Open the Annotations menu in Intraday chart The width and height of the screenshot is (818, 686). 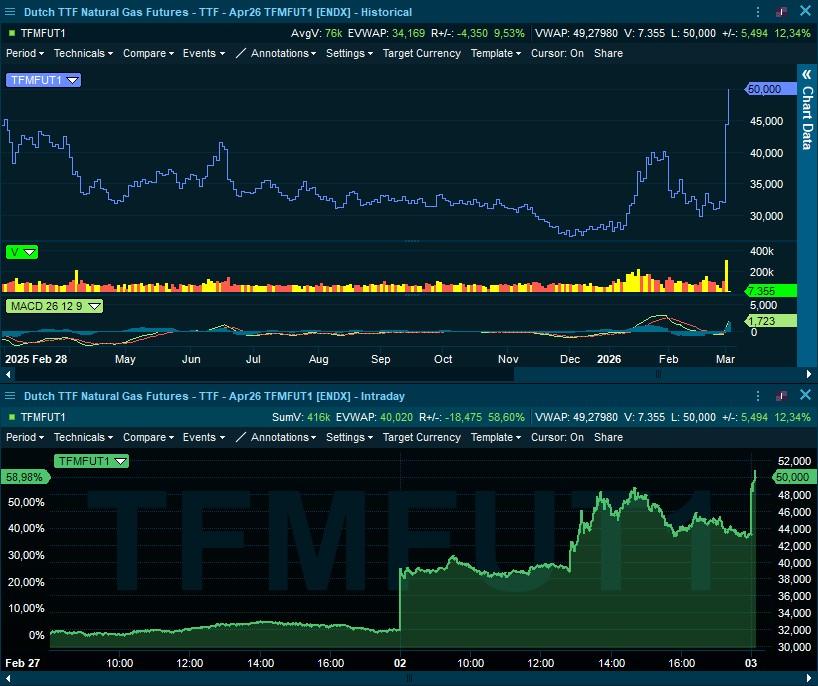[276, 437]
